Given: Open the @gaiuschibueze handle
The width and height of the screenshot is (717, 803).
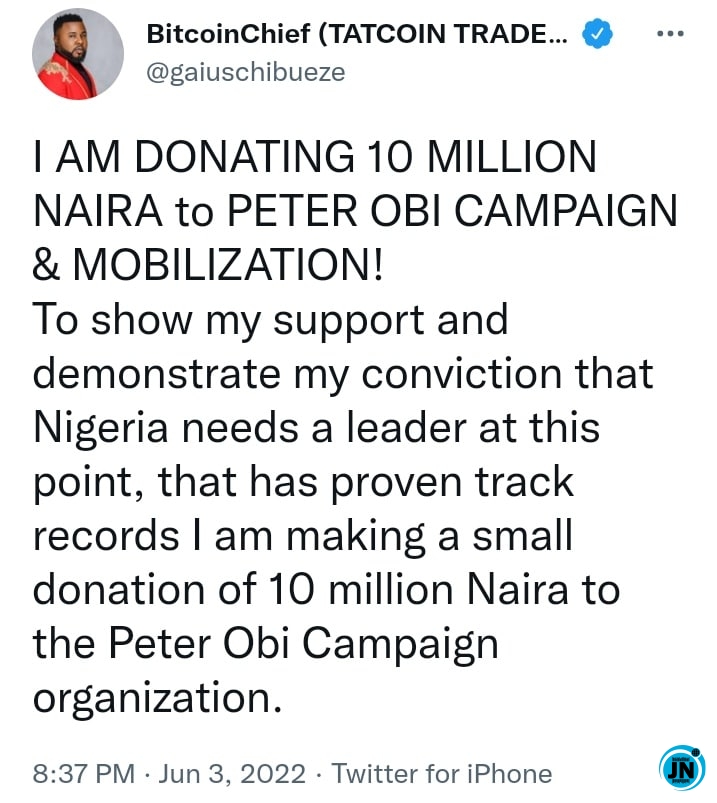Looking at the screenshot, I should click(x=246, y=72).
